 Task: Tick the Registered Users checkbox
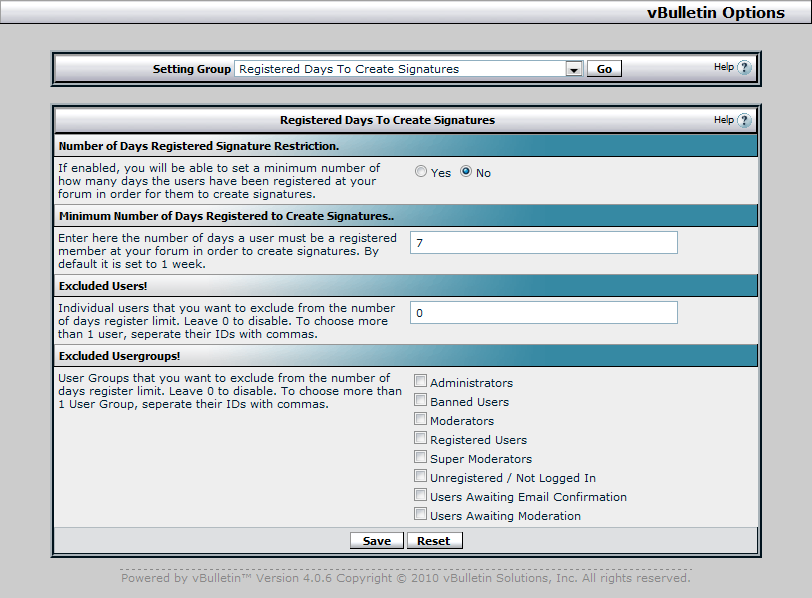pos(421,439)
